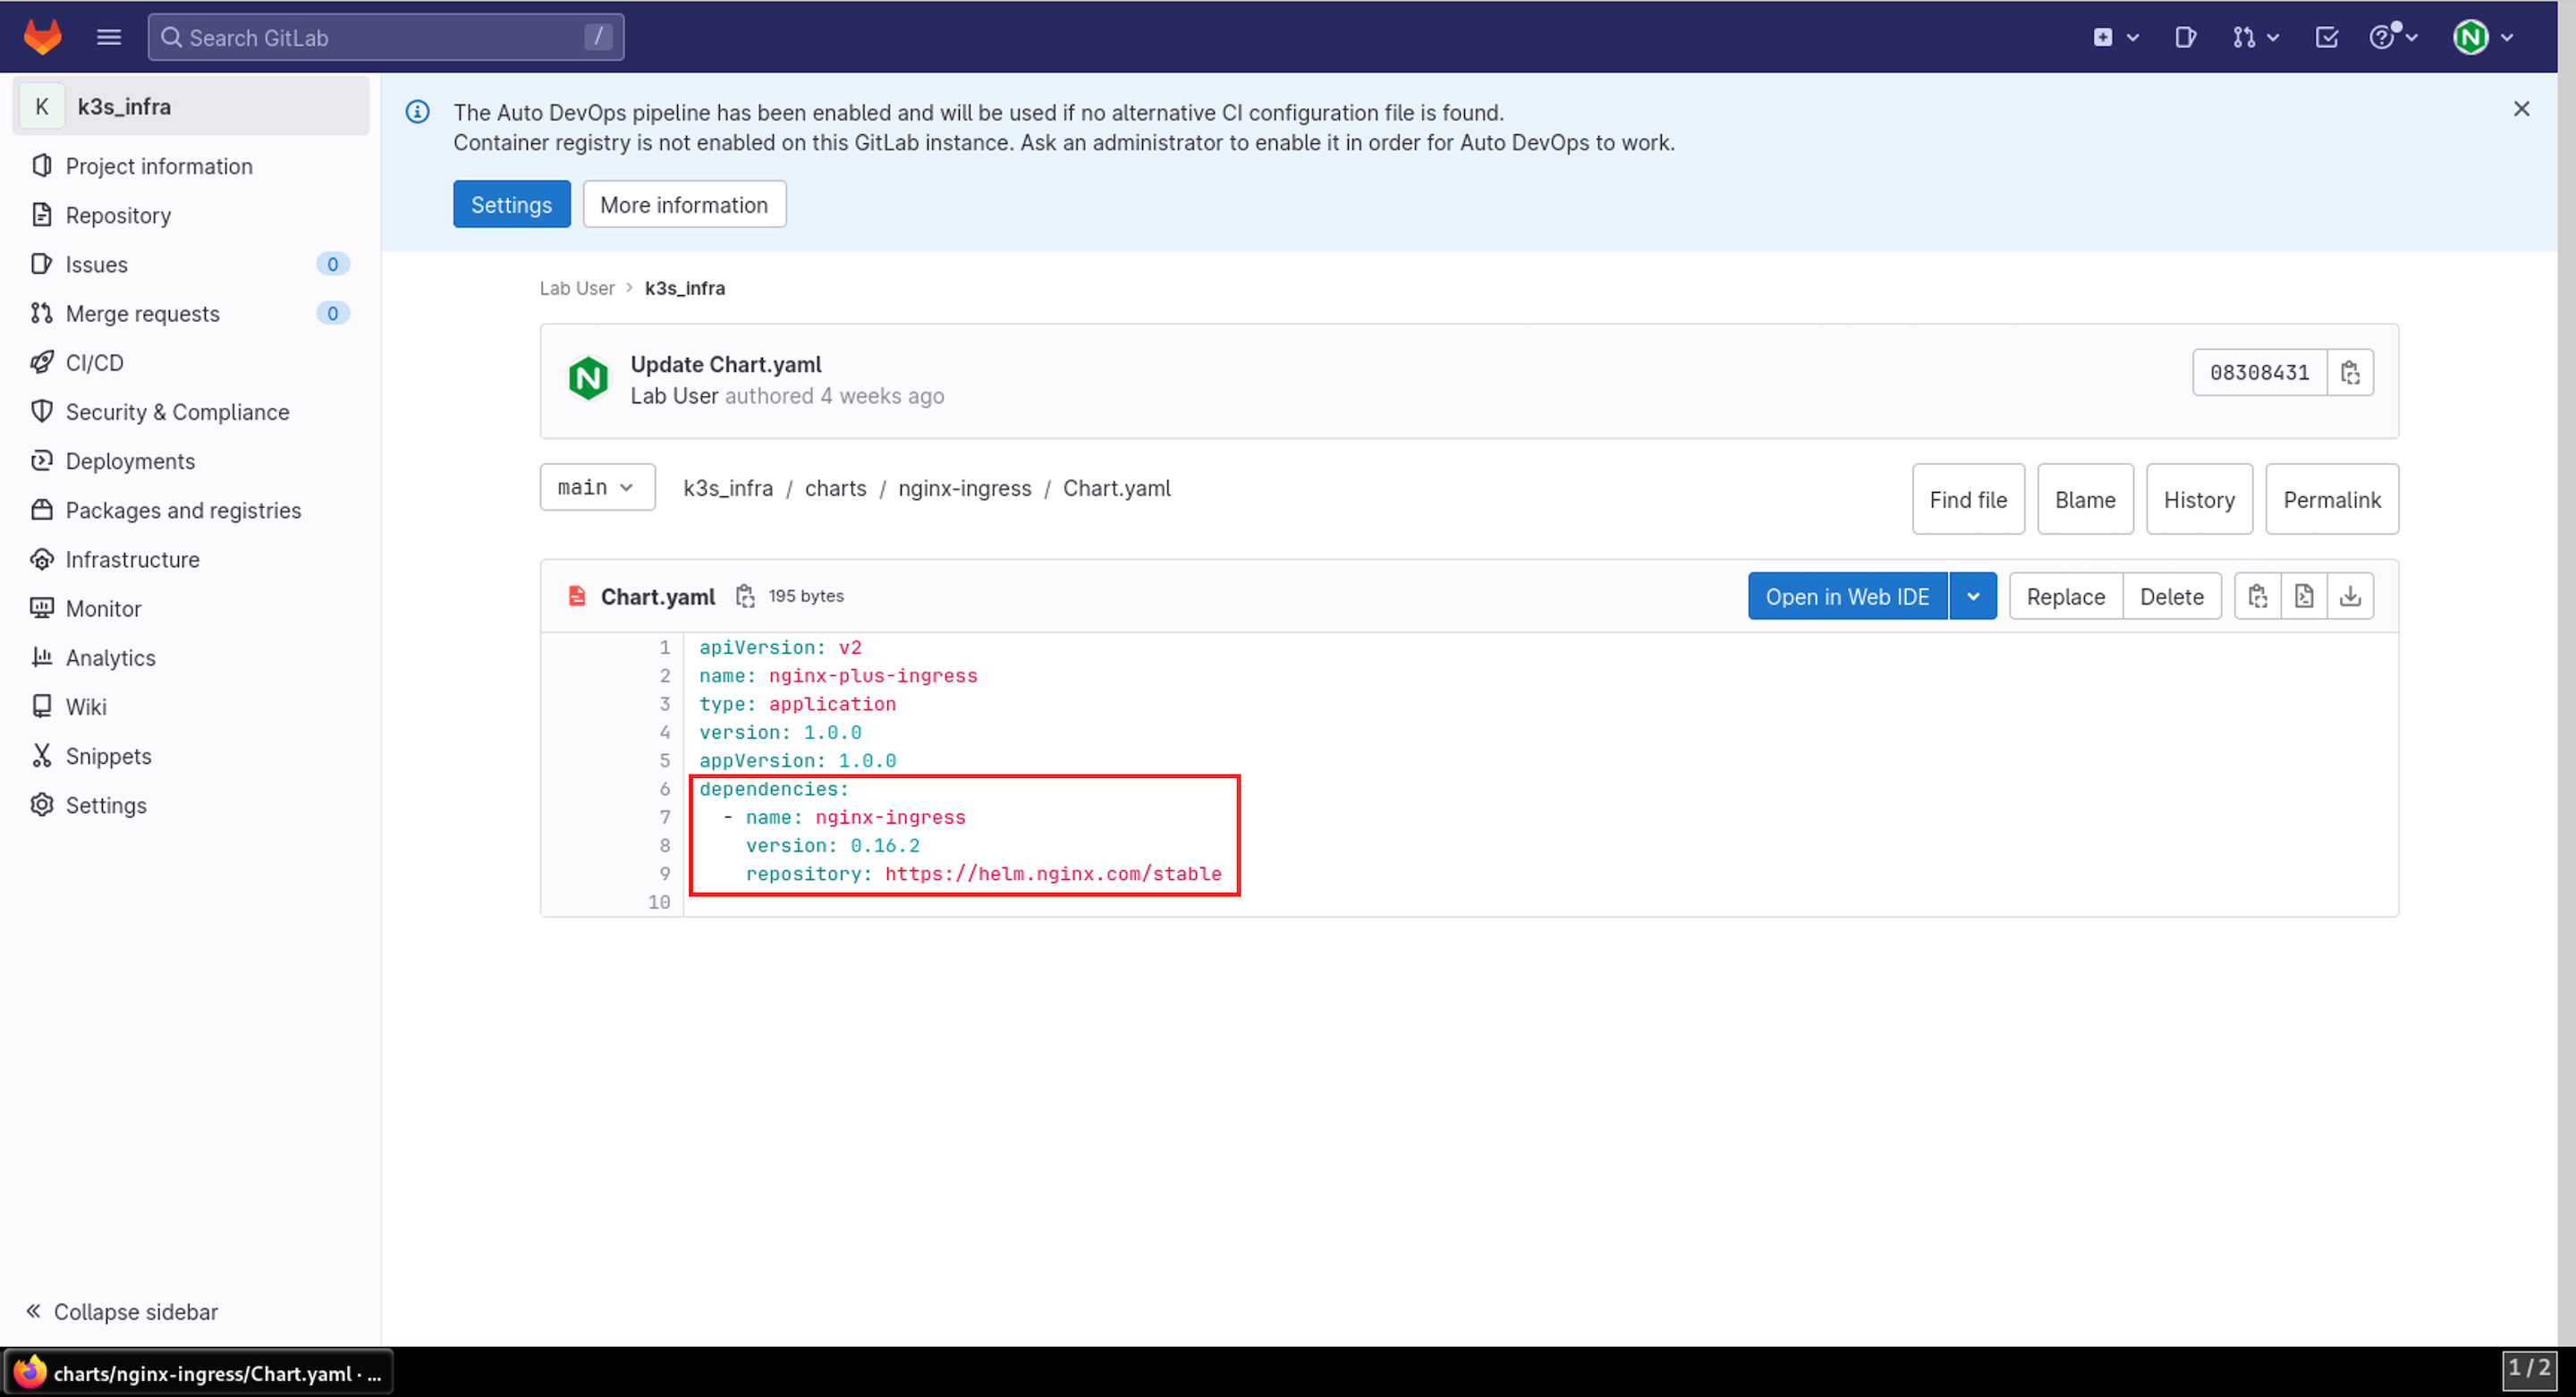Click text 'name: nginx-plus-ingress' on line 2
This screenshot has width=2576, height=1397.
[838, 676]
